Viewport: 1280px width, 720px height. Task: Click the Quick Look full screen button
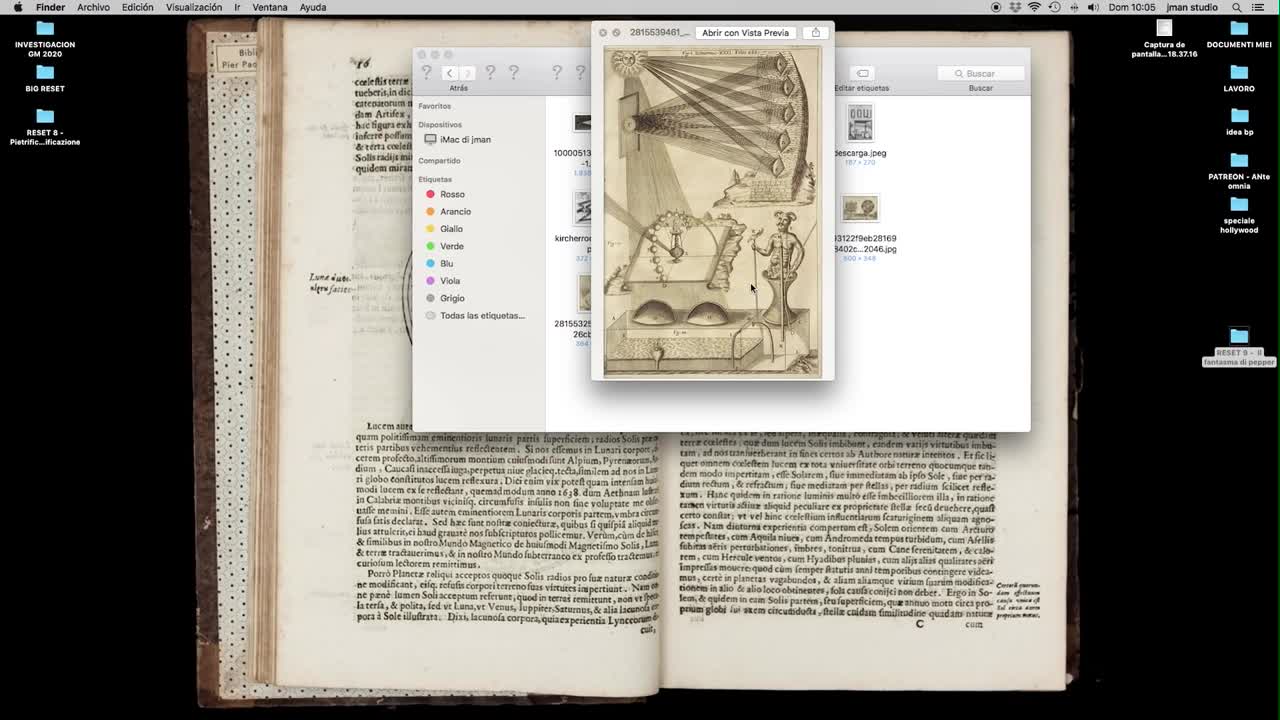click(x=616, y=33)
